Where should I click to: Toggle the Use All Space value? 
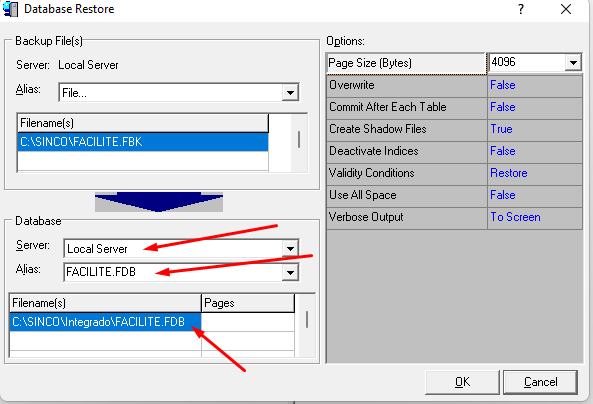tap(534, 195)
